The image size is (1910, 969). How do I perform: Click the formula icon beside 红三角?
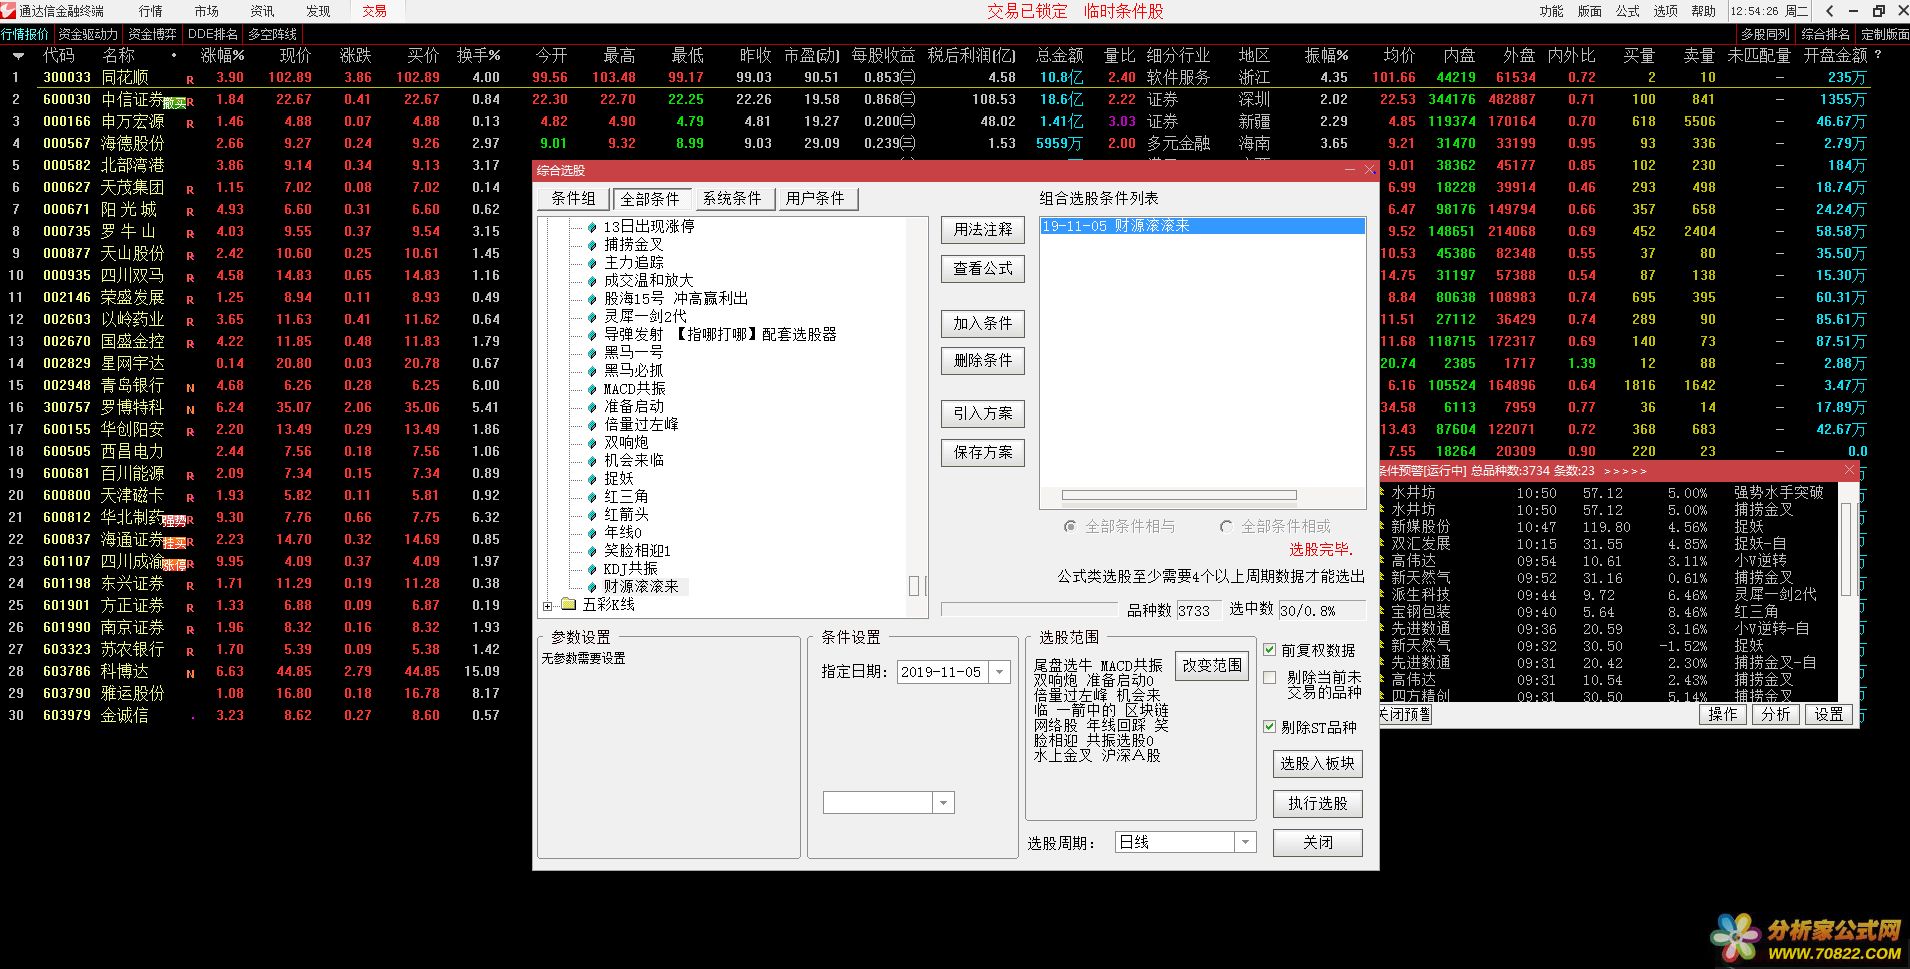click(x=592, y=497)
